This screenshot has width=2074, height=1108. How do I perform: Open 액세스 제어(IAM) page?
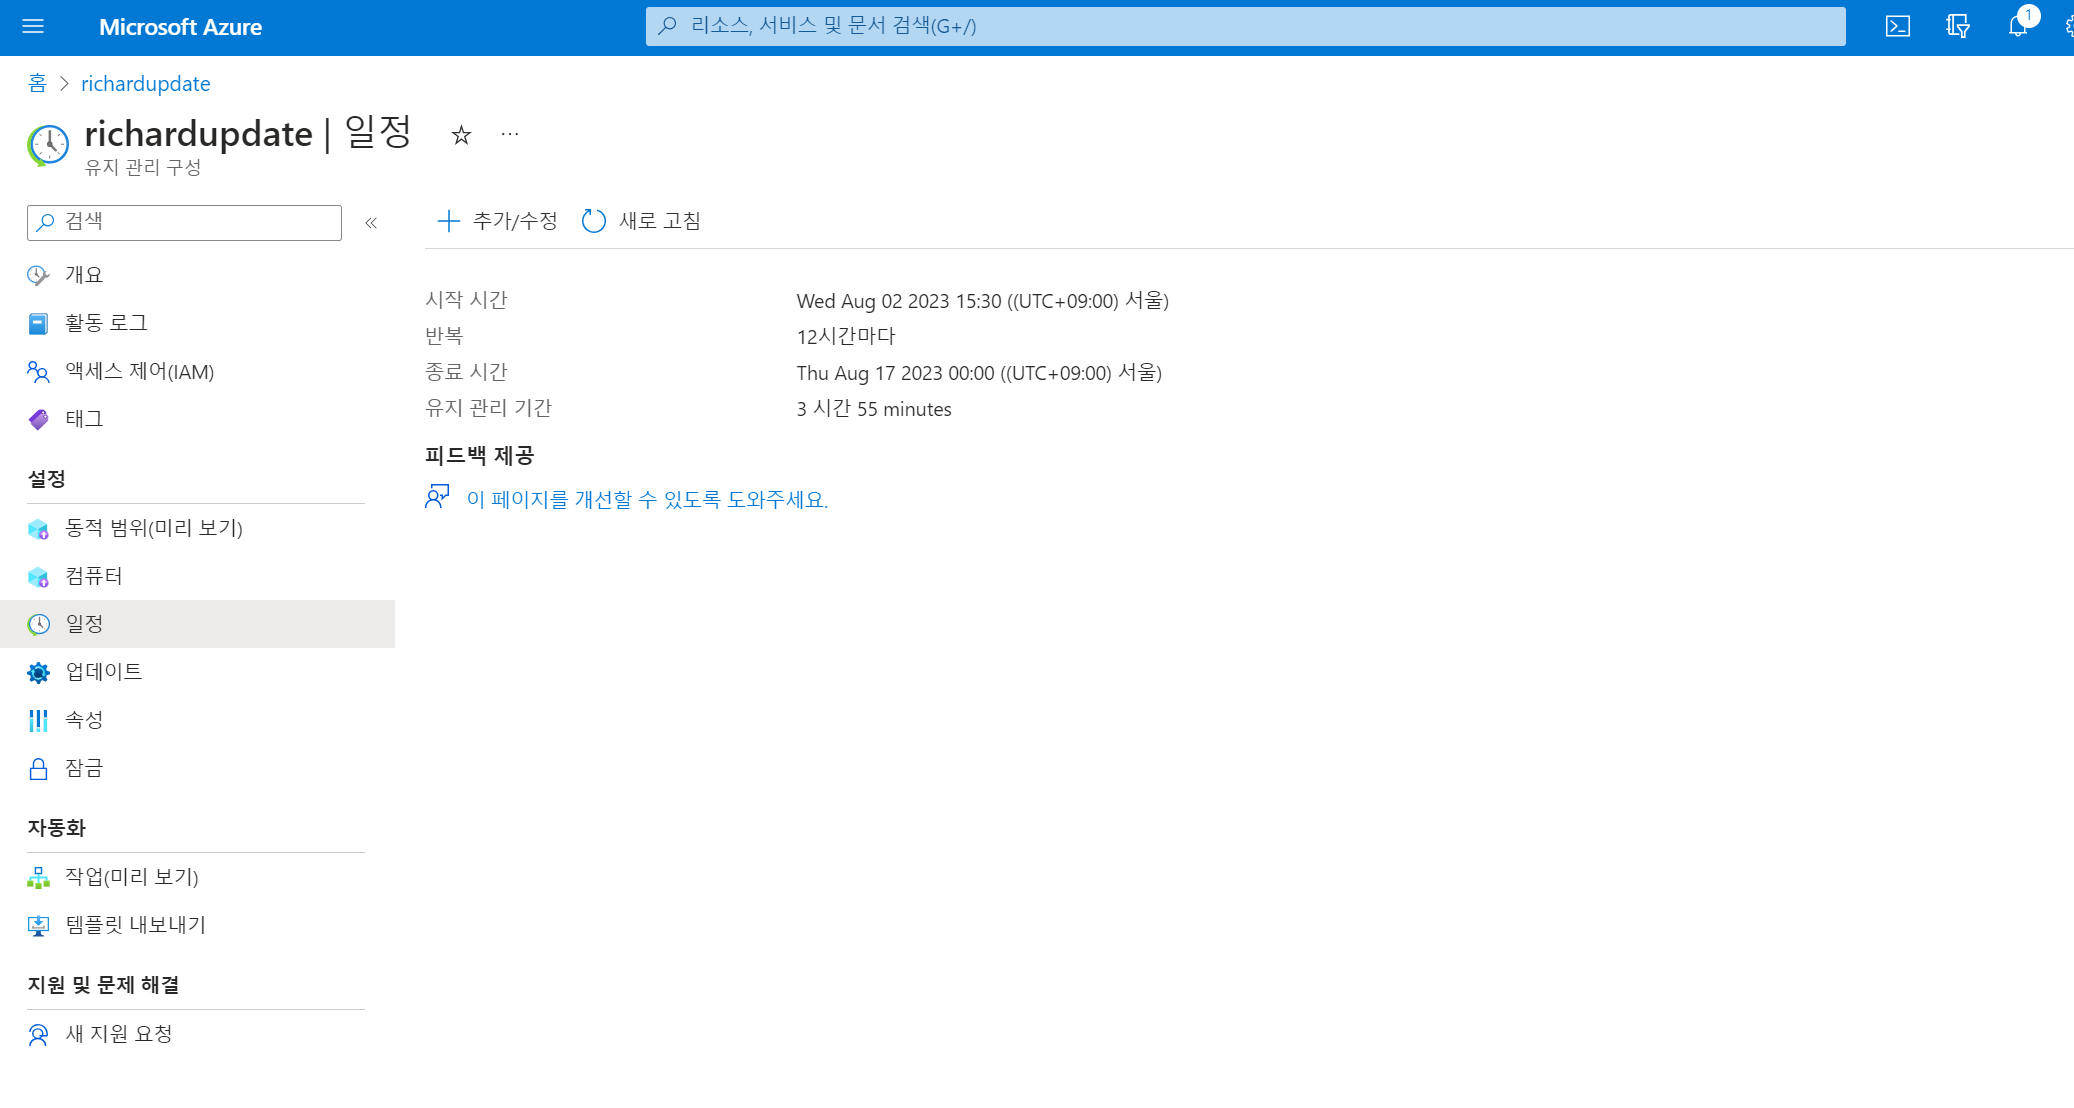[x=139, y=372]
